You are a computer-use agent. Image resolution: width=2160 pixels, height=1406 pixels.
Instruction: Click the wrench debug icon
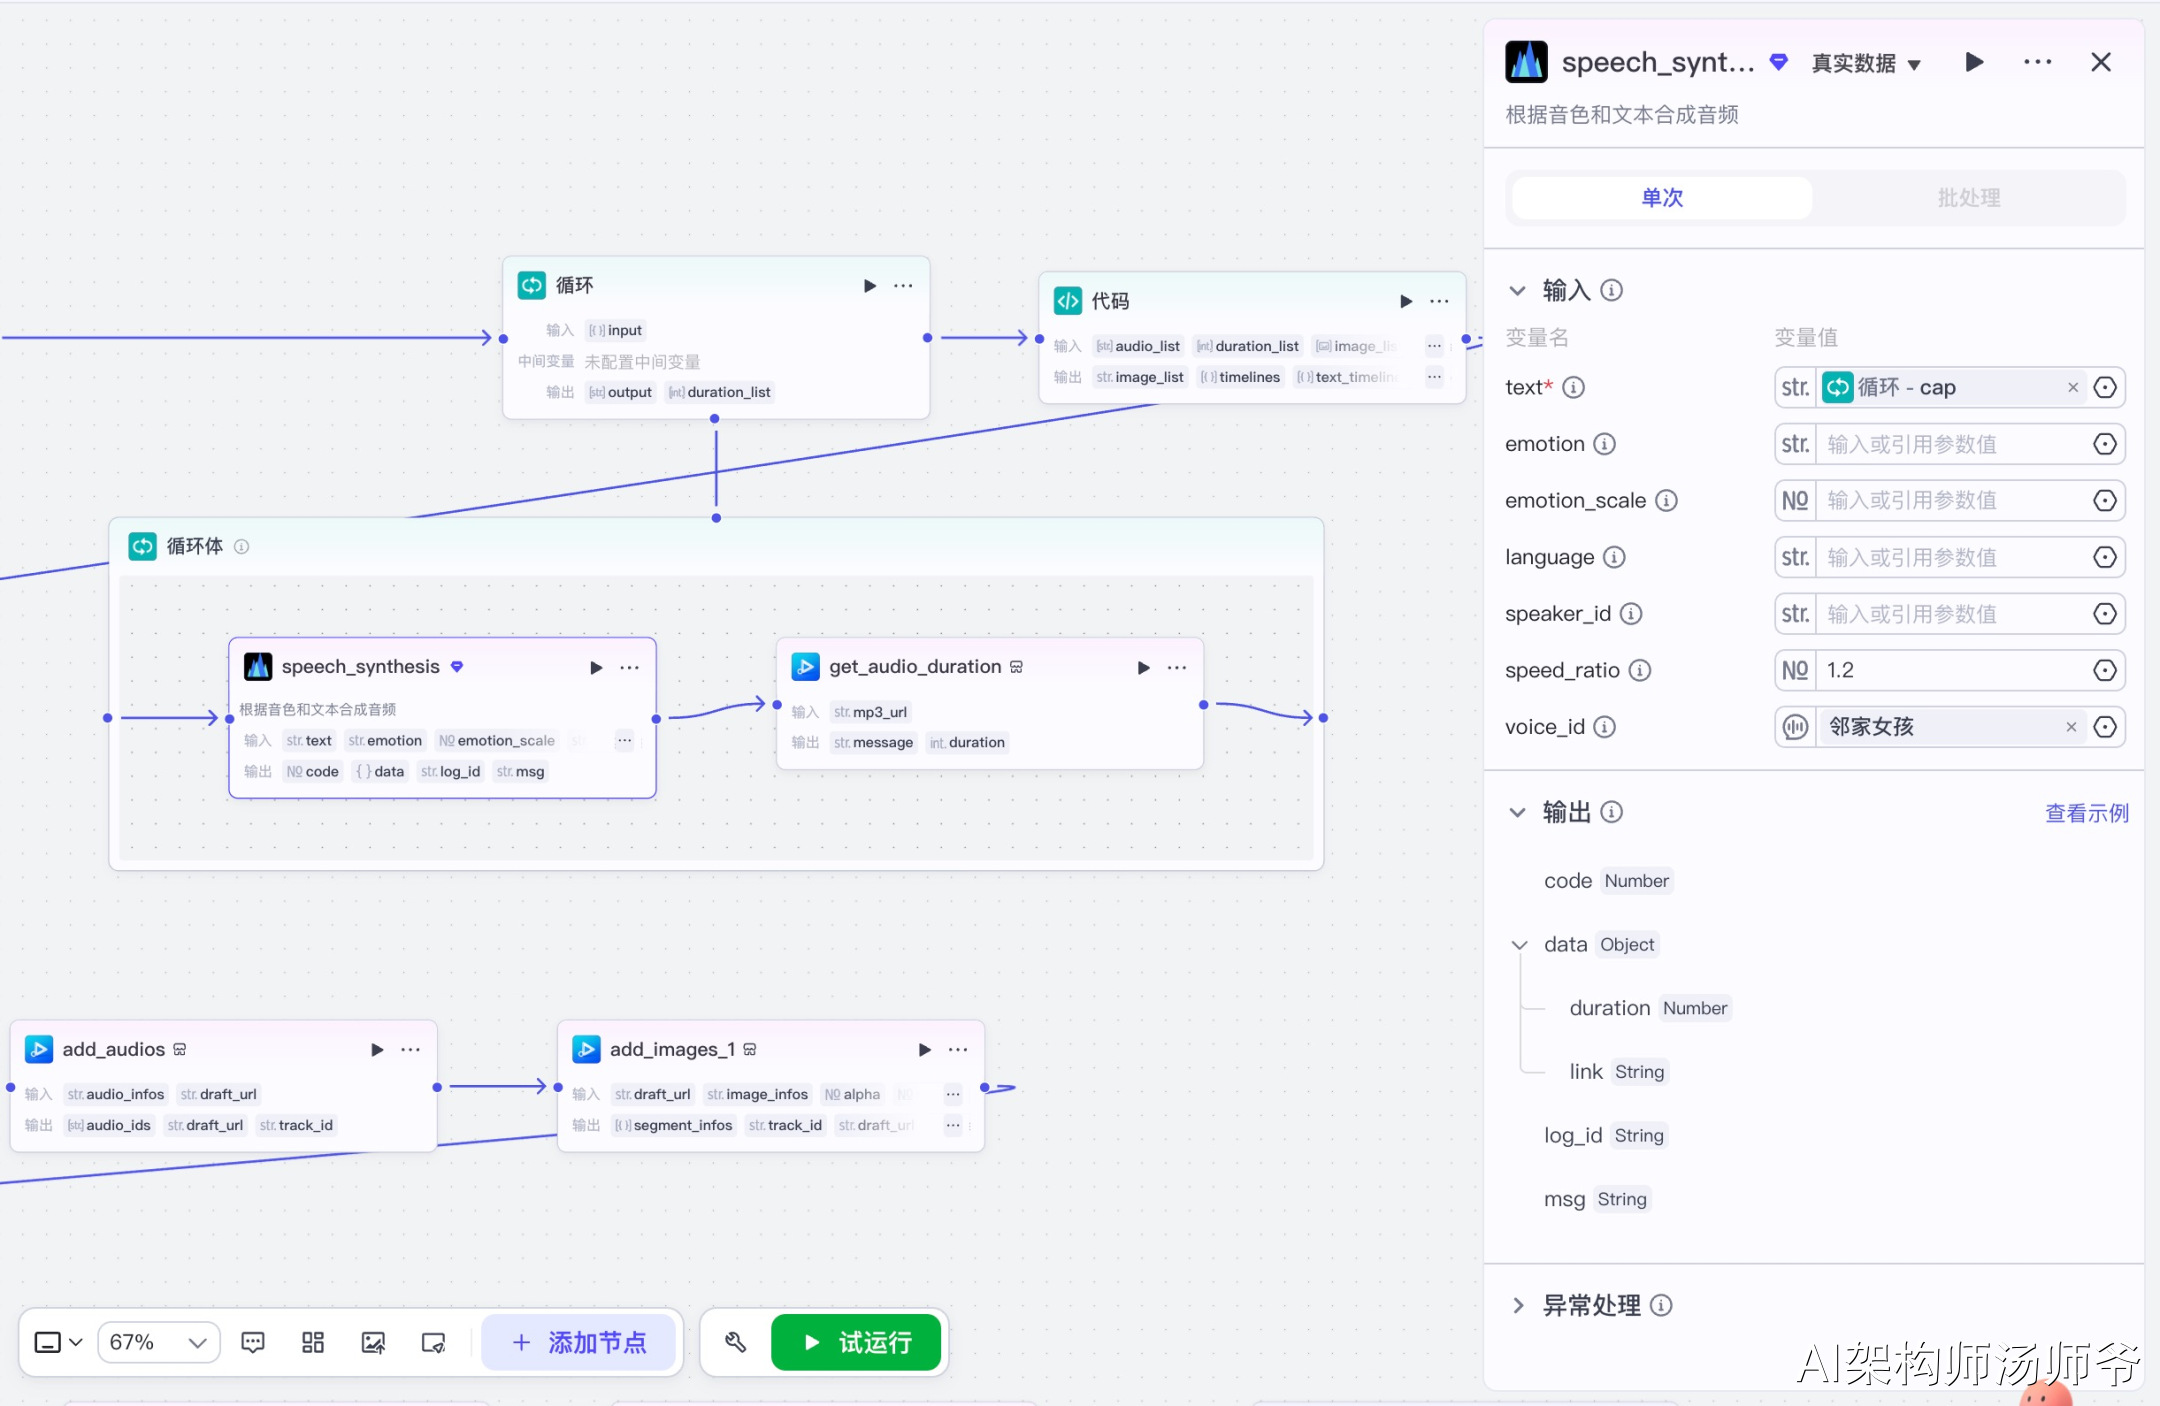point(736,1342)
